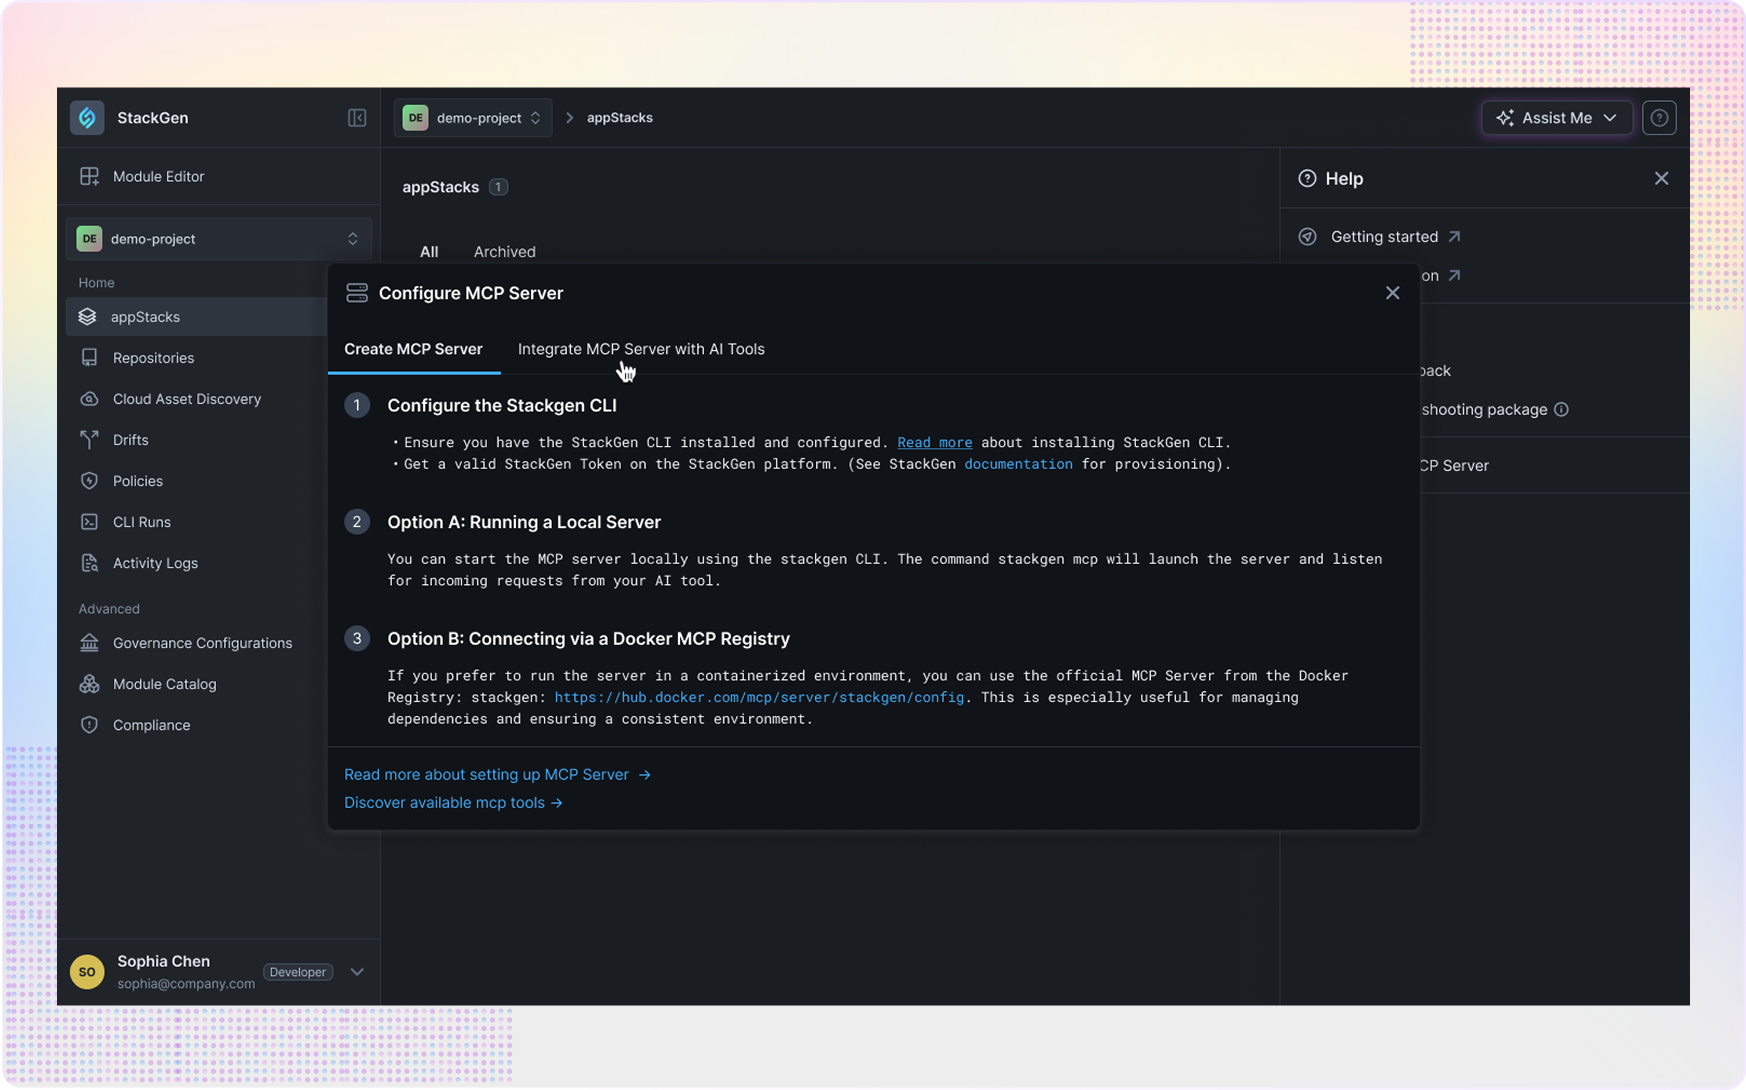The height and width of the screenshot is (1090, 1746).
Task: Expand Sophia Chen user menu chevron
Action: [x=357, y=972]
